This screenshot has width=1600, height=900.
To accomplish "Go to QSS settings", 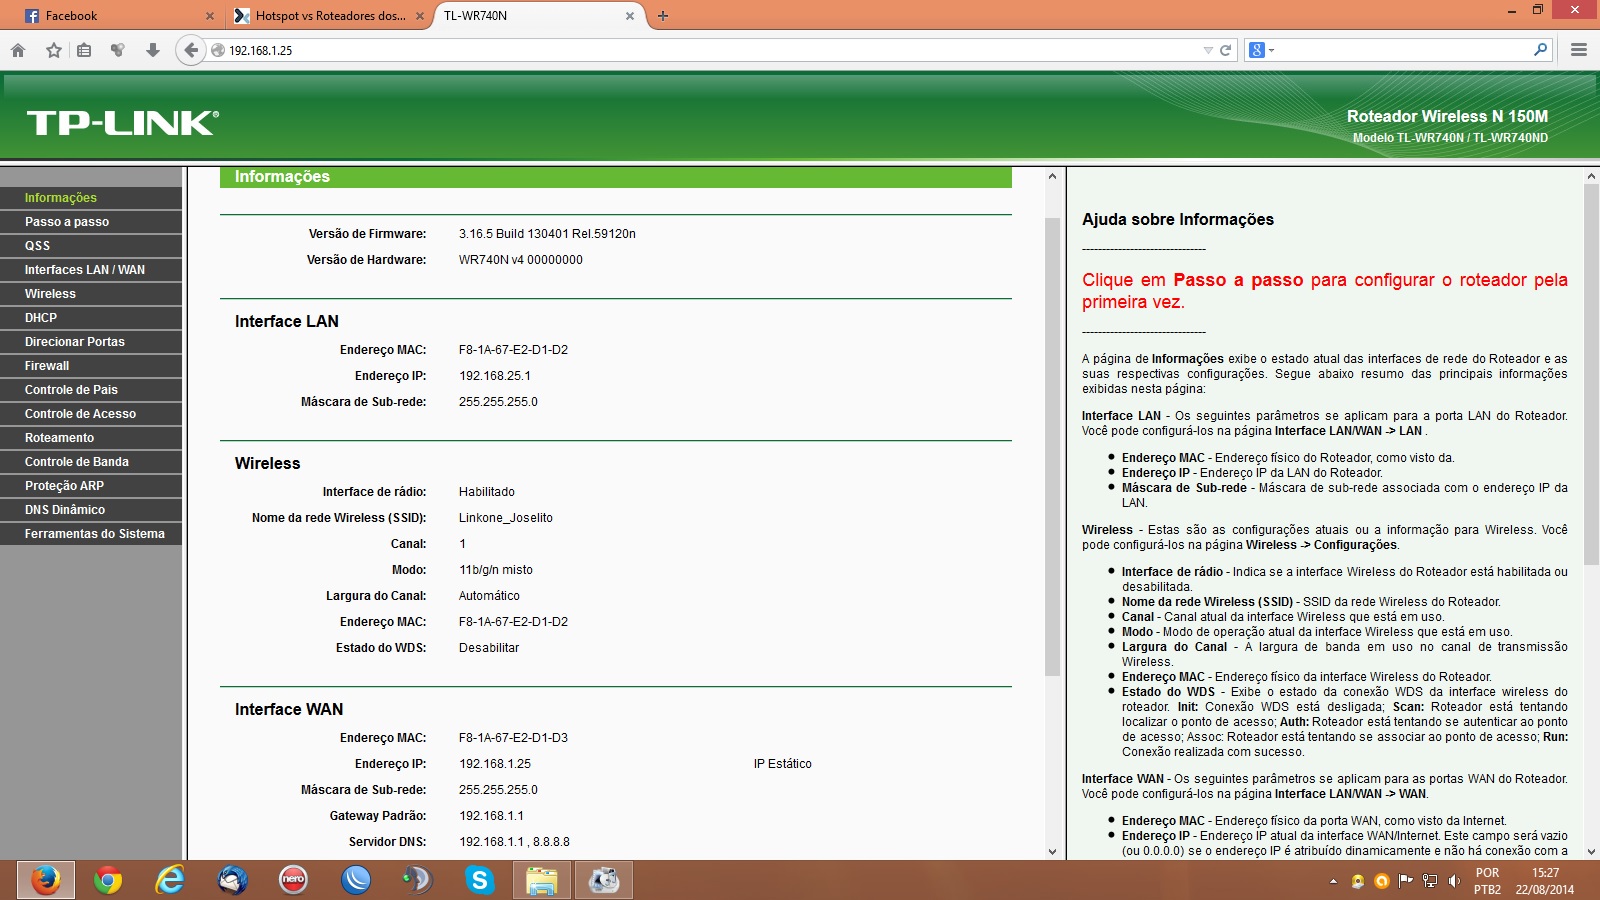I will click(x=91, y=246).
